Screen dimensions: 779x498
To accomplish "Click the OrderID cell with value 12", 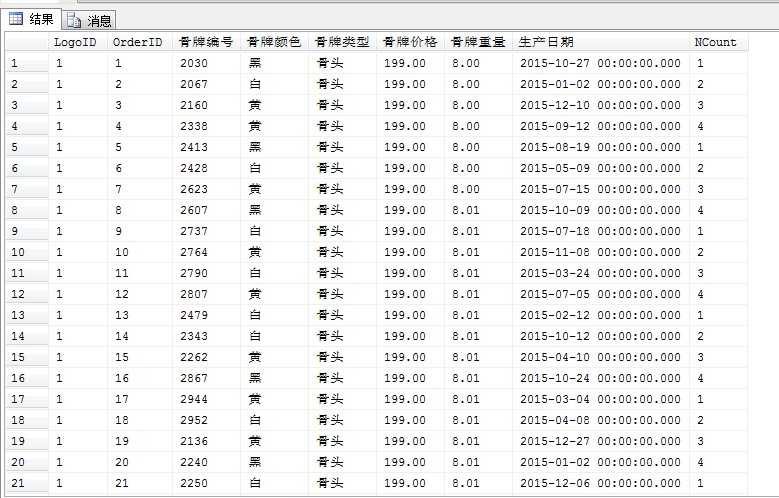I will [141, 294].
